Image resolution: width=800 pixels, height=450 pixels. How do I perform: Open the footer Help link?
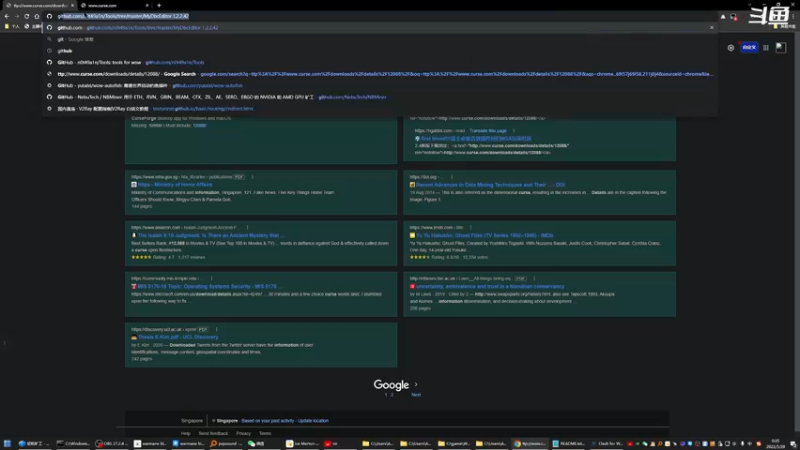pyautogui.click(x=185, y=434)
